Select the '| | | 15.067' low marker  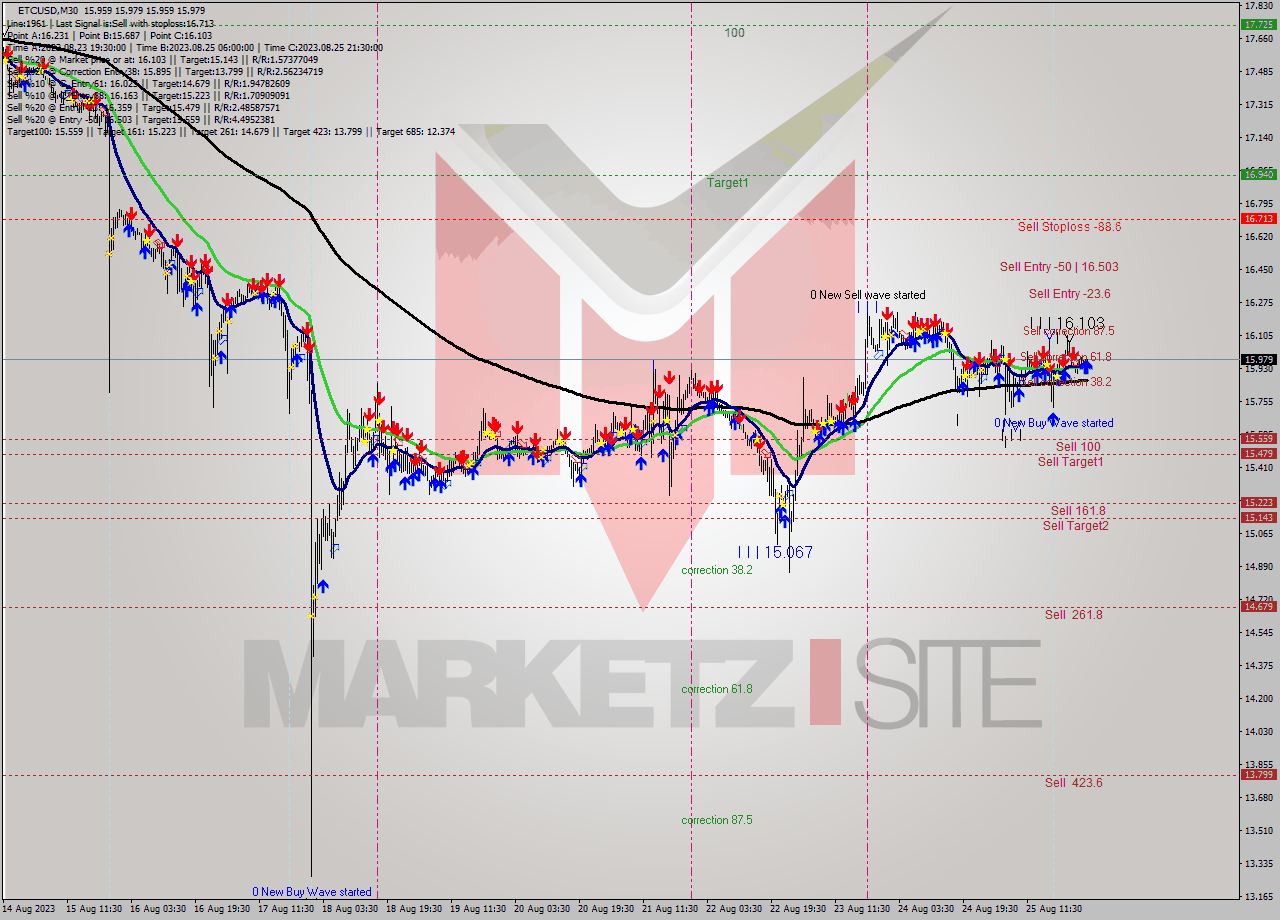[x=775, y=552]
